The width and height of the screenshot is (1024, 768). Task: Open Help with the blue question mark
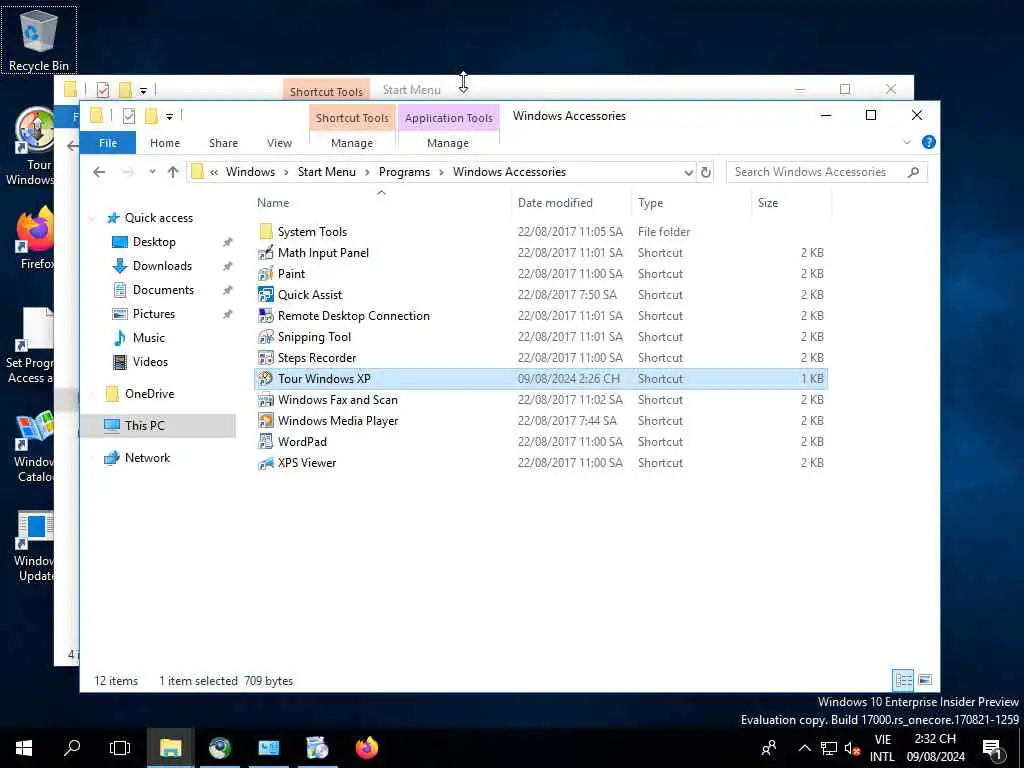(928, 142)
